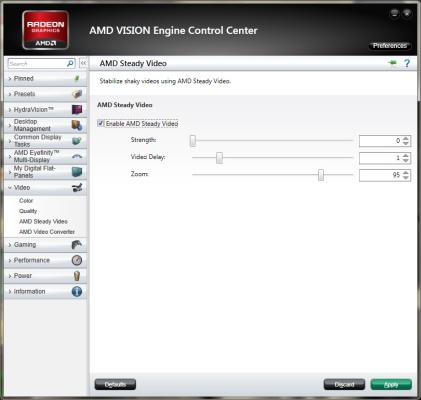Increase Video Delay with up arrow
This screenshot has width=421, height=400.
[x=406, y=155]
